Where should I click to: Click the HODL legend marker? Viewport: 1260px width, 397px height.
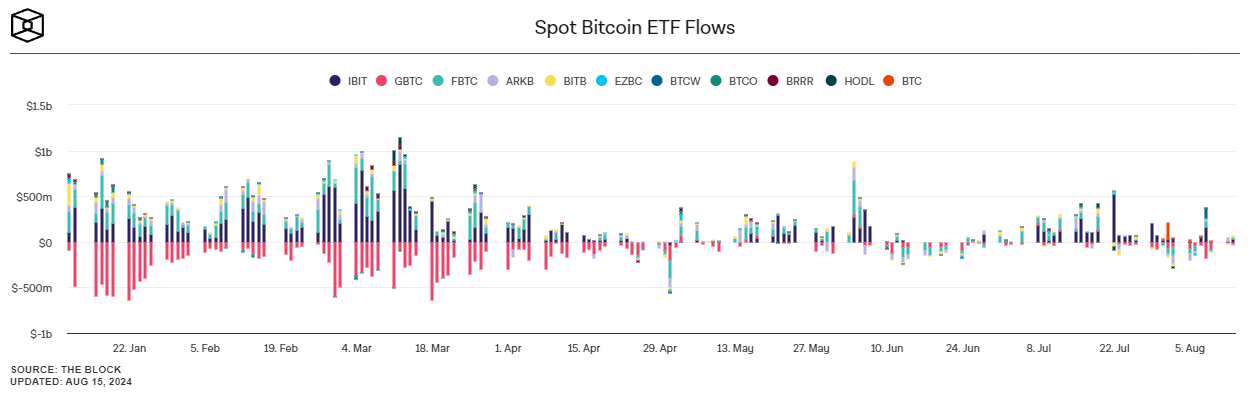(x=830, y=80)
